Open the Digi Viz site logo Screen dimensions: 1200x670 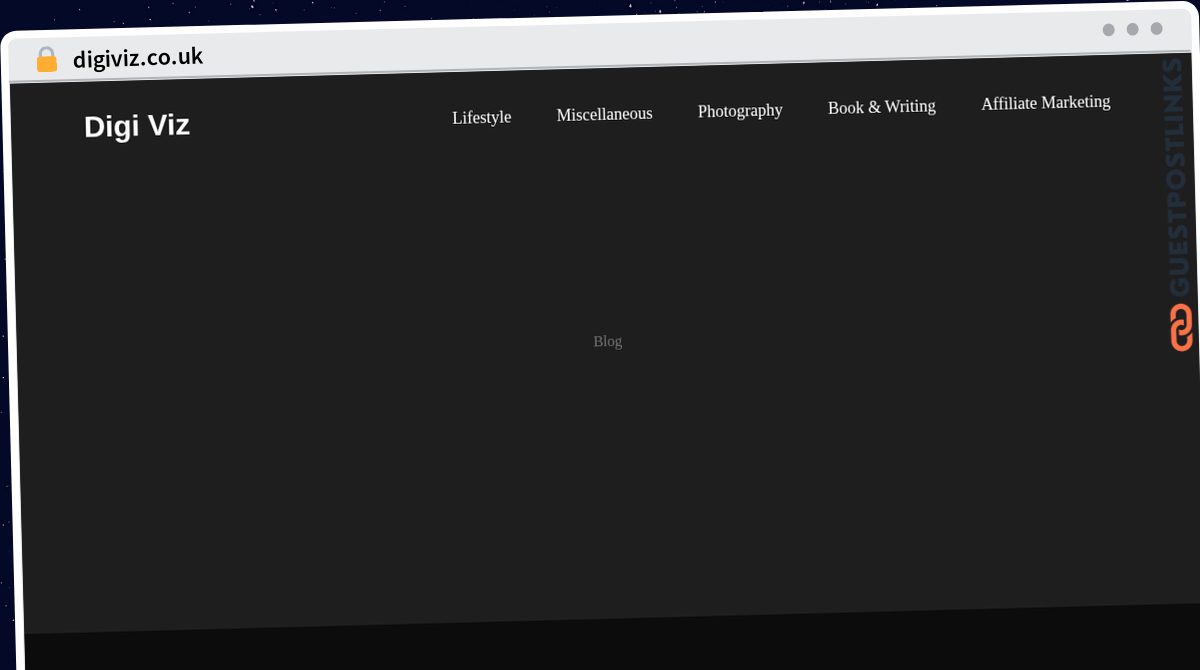tap(137, 126)
